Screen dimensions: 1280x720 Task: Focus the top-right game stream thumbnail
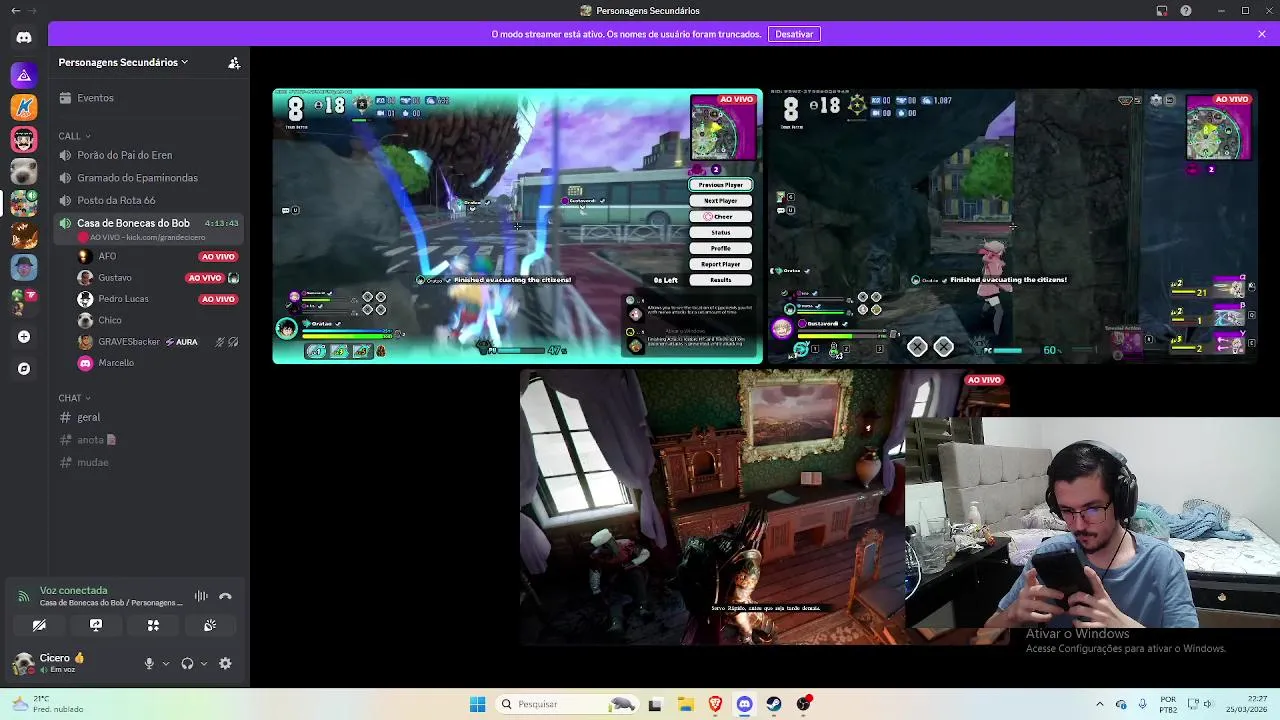point(1012,226)
